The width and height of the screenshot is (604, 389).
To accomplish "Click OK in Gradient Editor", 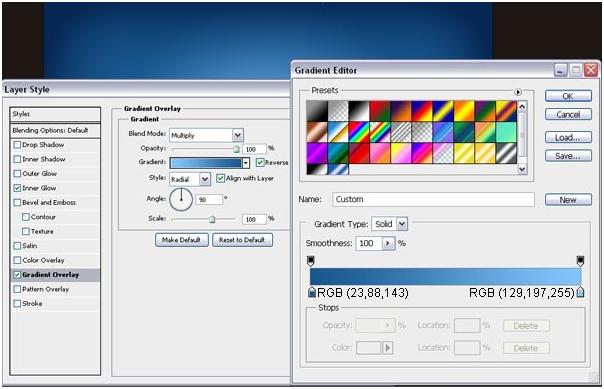I will 568,96.
